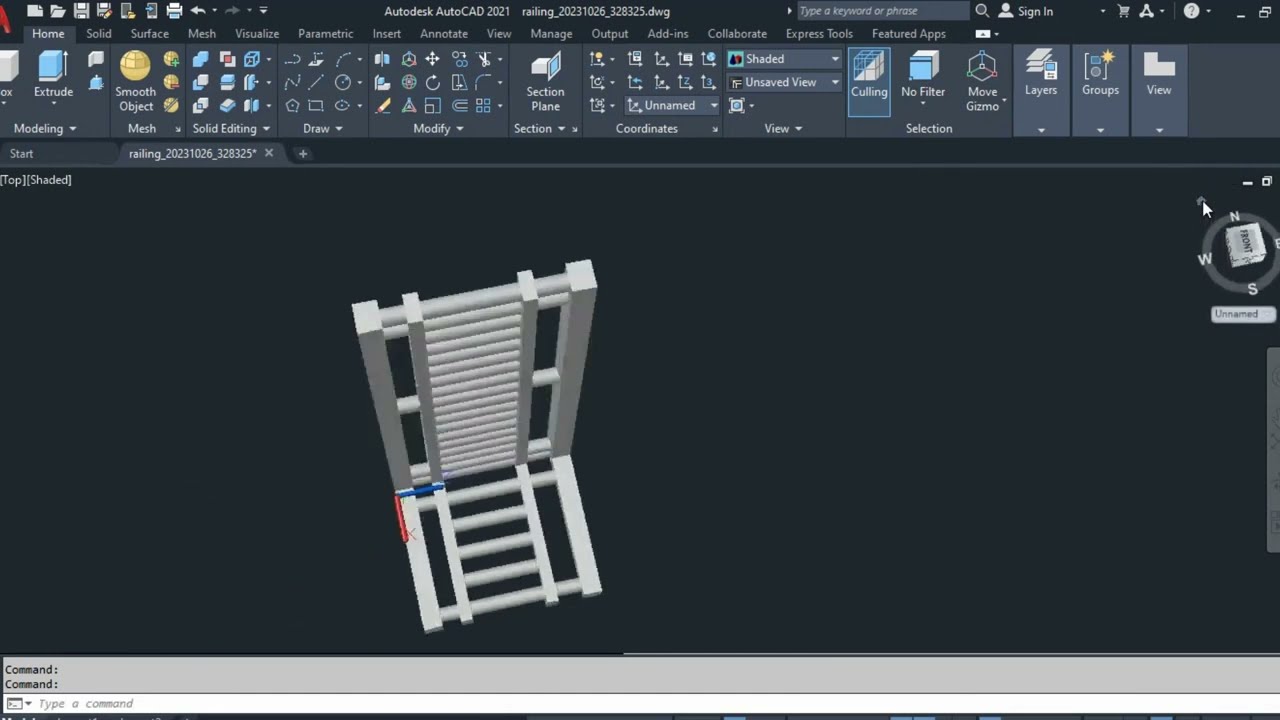
Task: Expand the Solid Editing panel
Action: [231, 128]
